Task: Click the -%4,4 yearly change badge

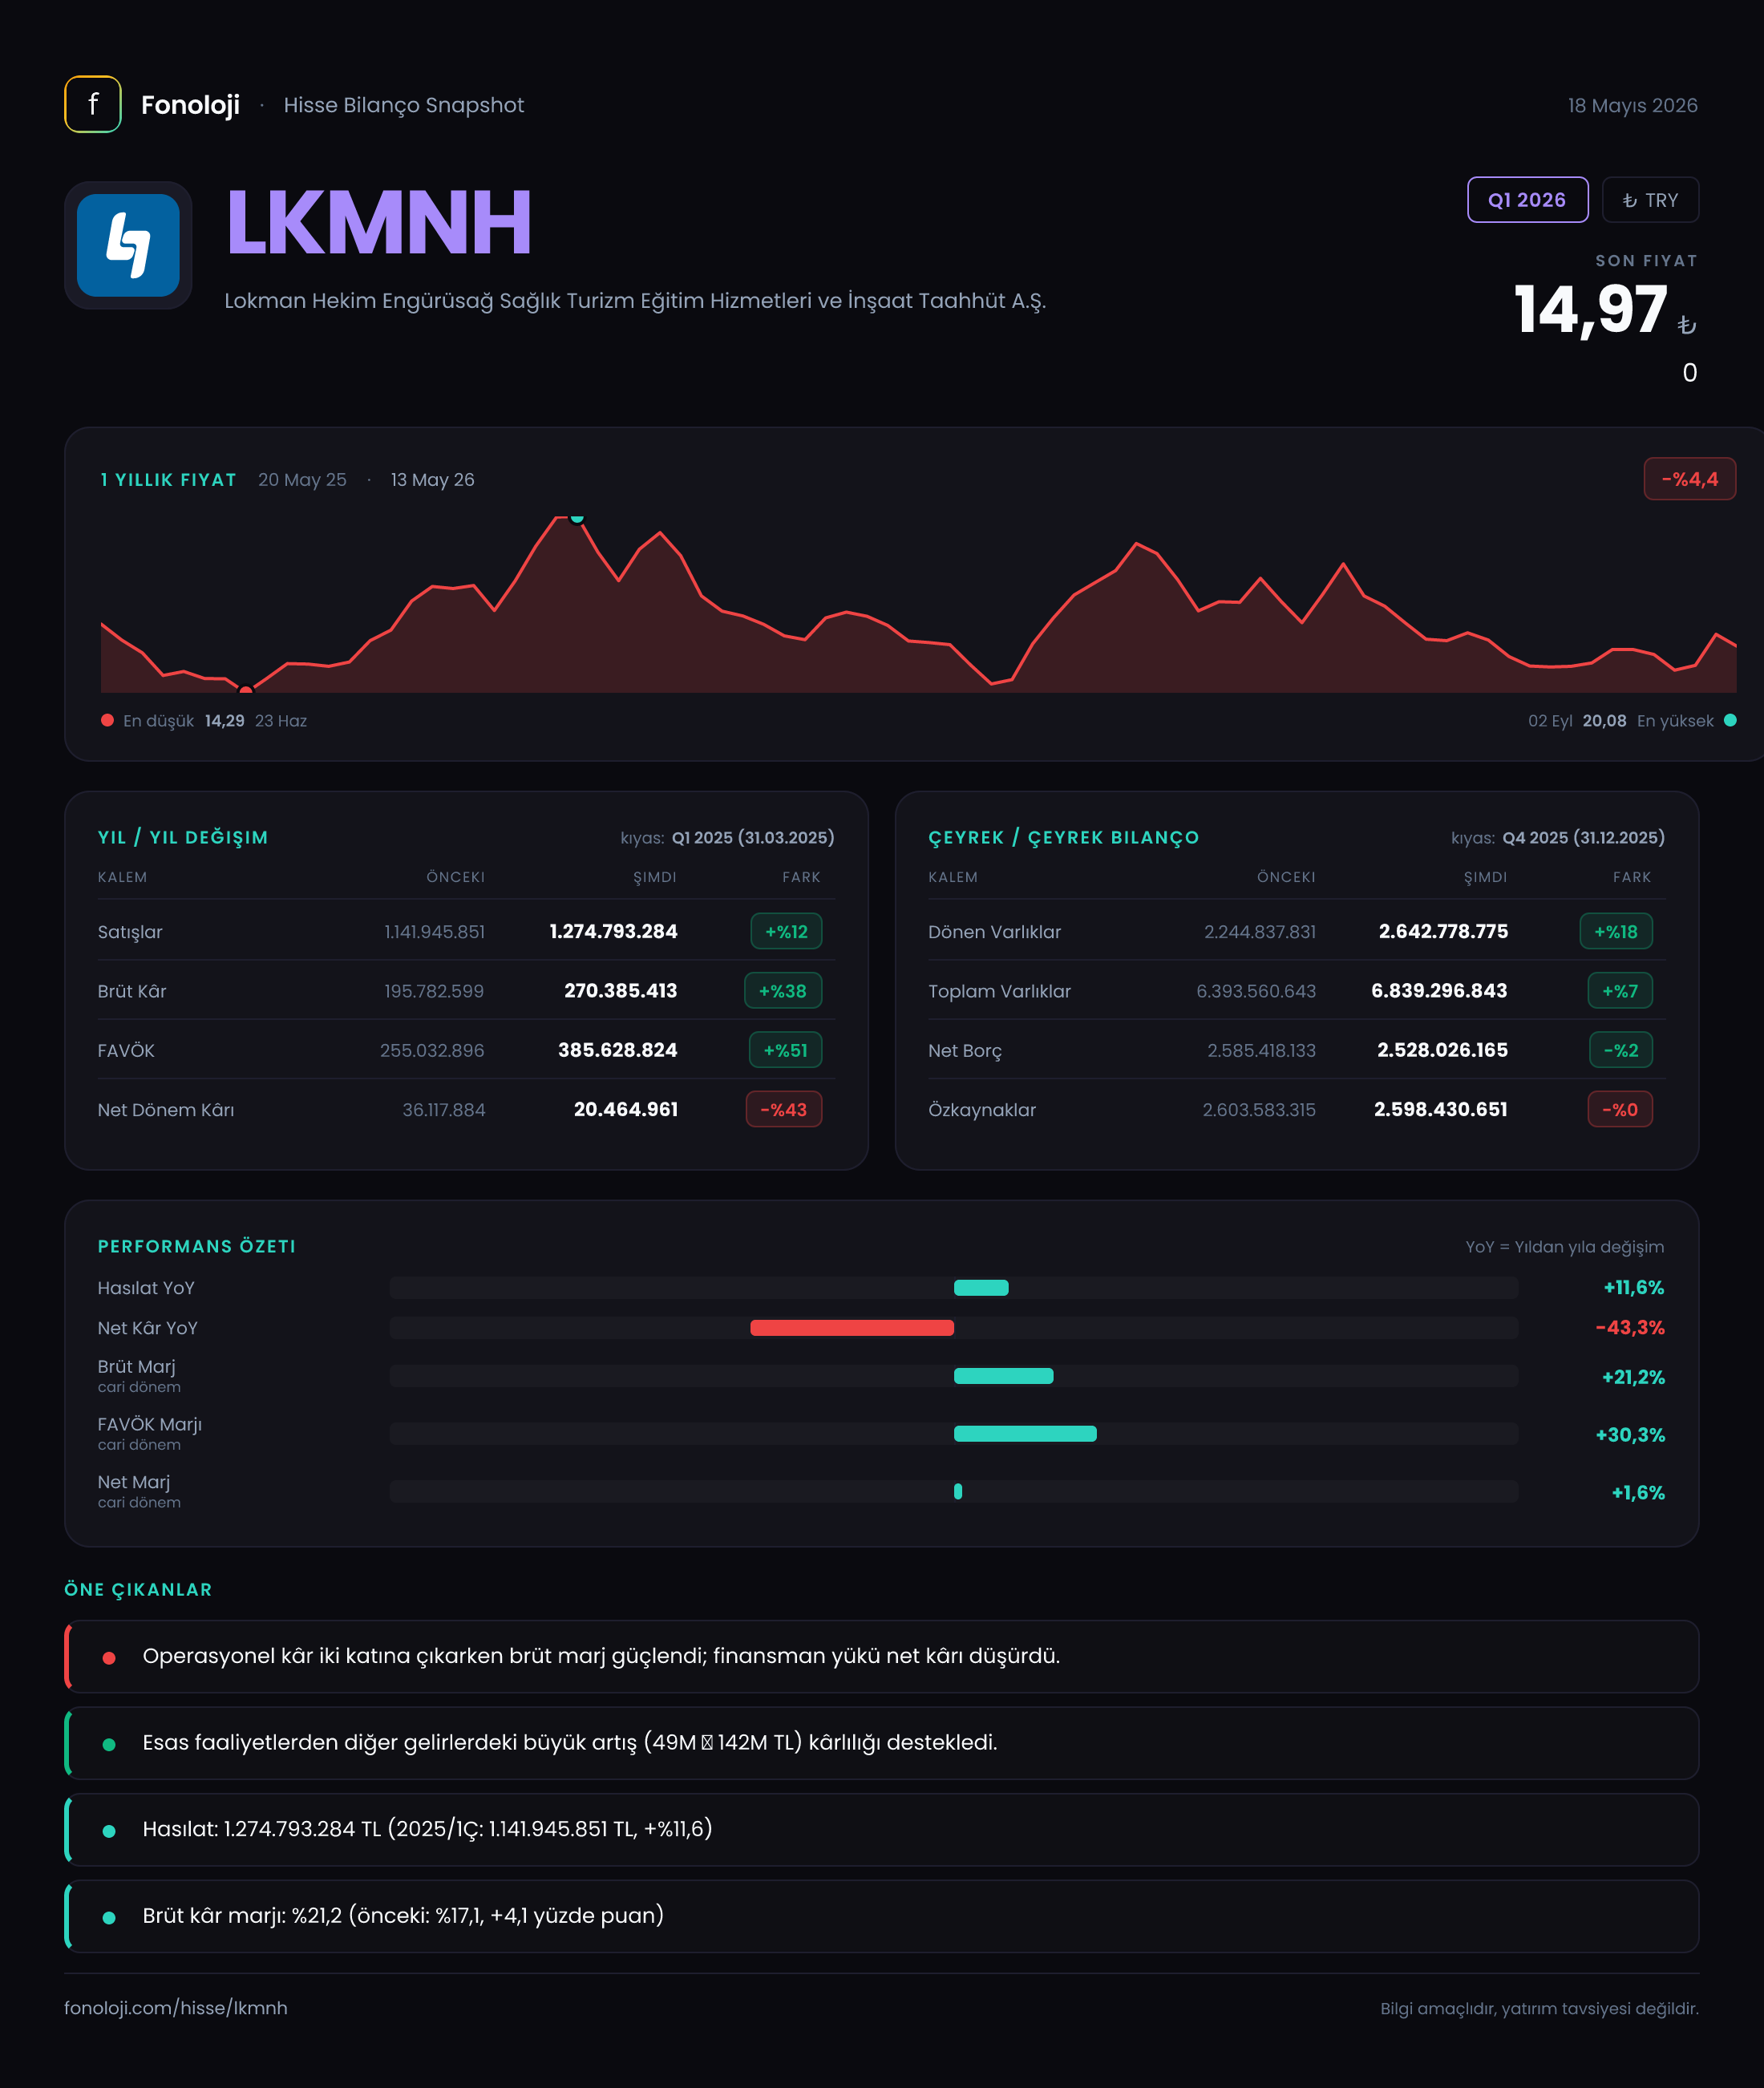Action: 1689,479
